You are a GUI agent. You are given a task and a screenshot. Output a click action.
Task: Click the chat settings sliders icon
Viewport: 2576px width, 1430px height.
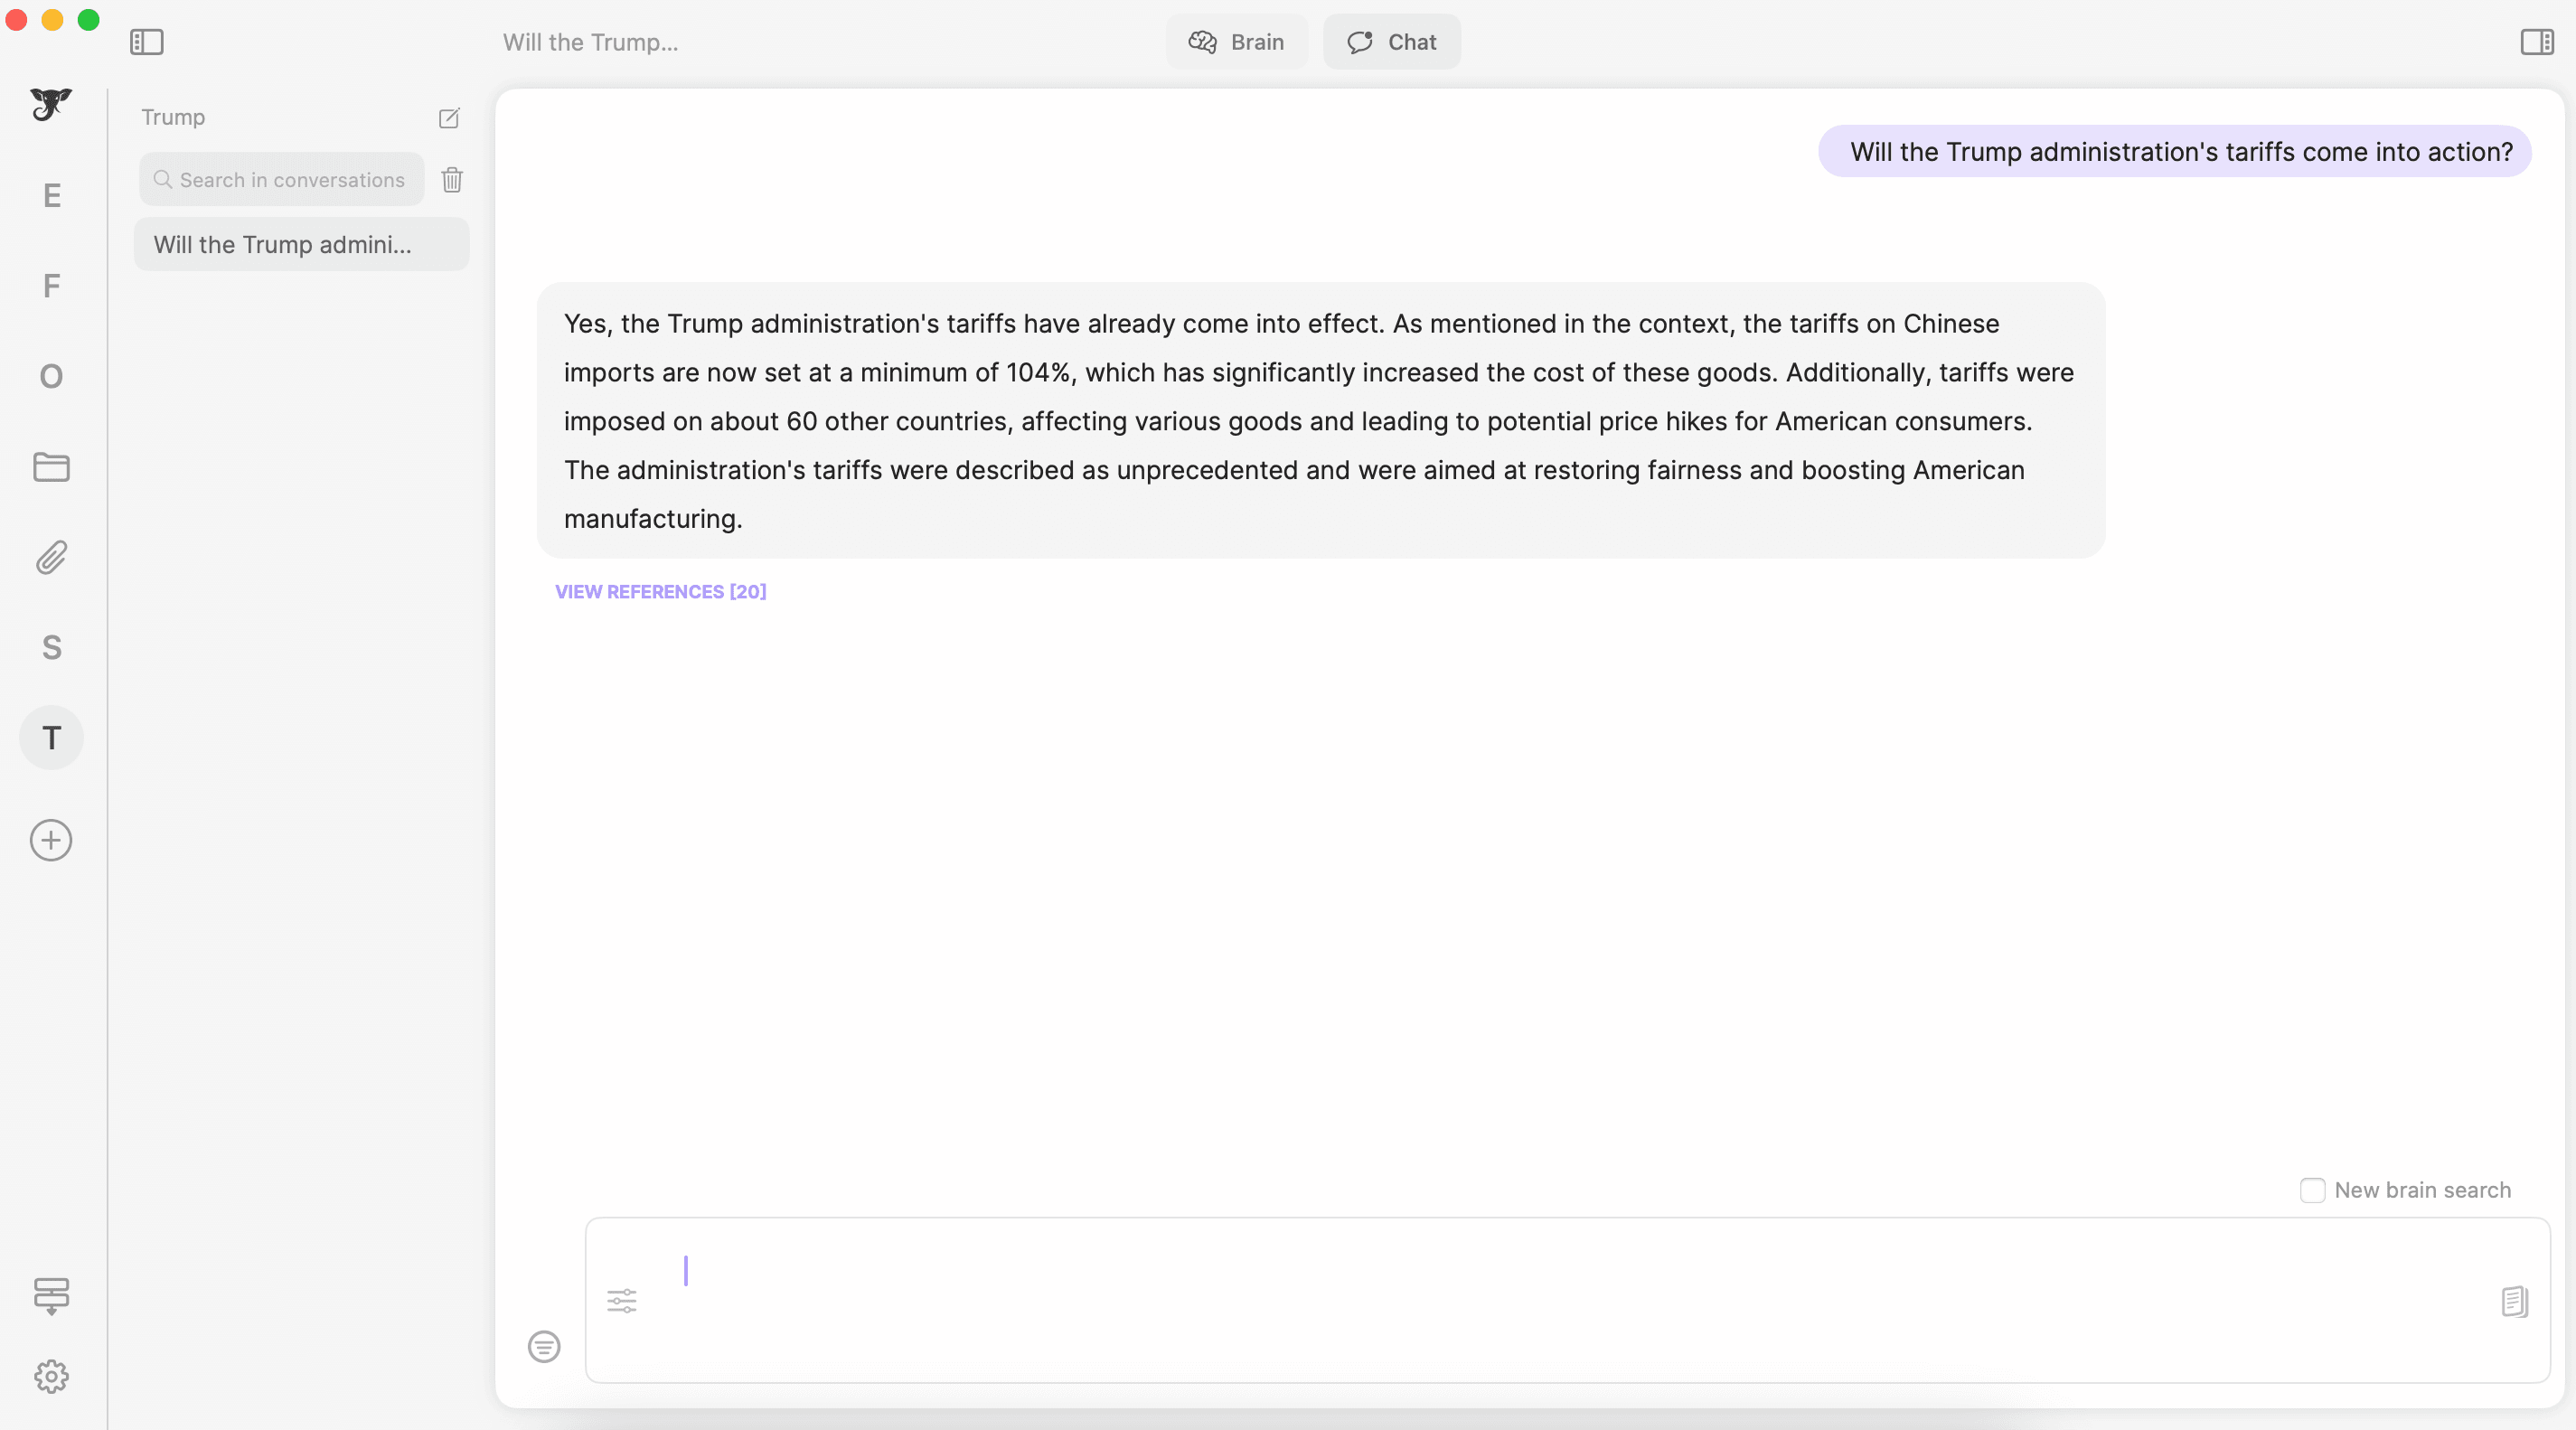621,1300
